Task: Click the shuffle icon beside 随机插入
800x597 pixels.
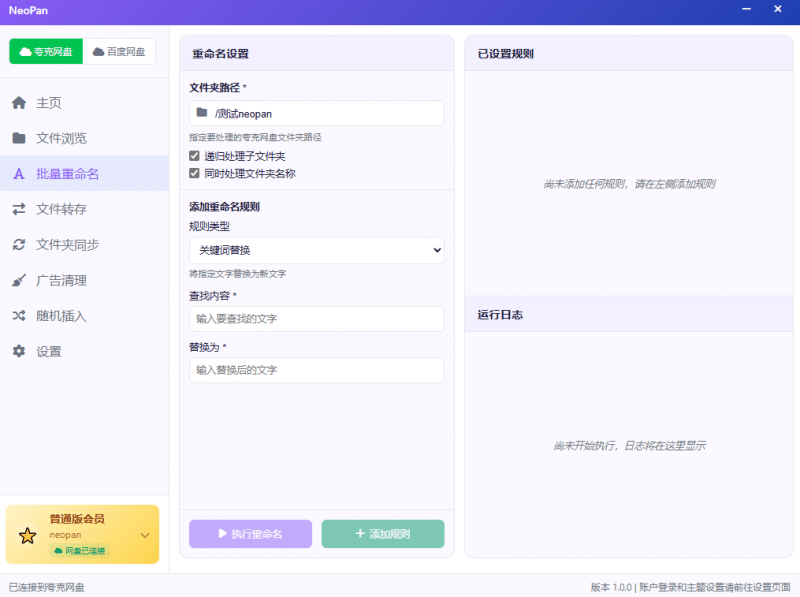Action: [19, 316]
